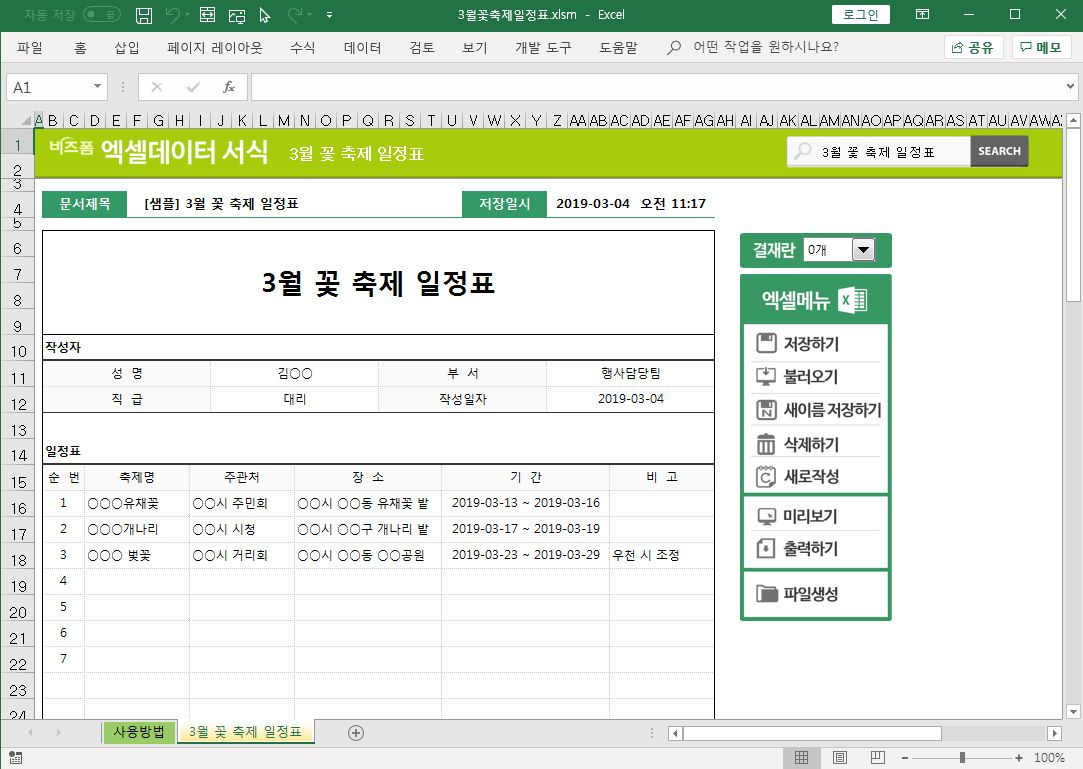
Task: Expand the Name Box dropdown
Action: coord(97,87)
